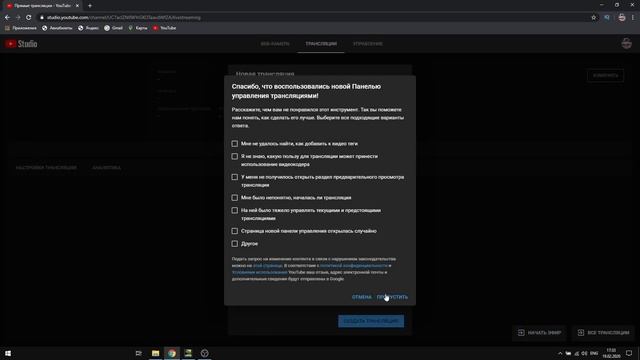Click the taskbar app right of Chrome
Image resolution: width=640 pixels, height=360 pixels.
(x=188, y=353)
